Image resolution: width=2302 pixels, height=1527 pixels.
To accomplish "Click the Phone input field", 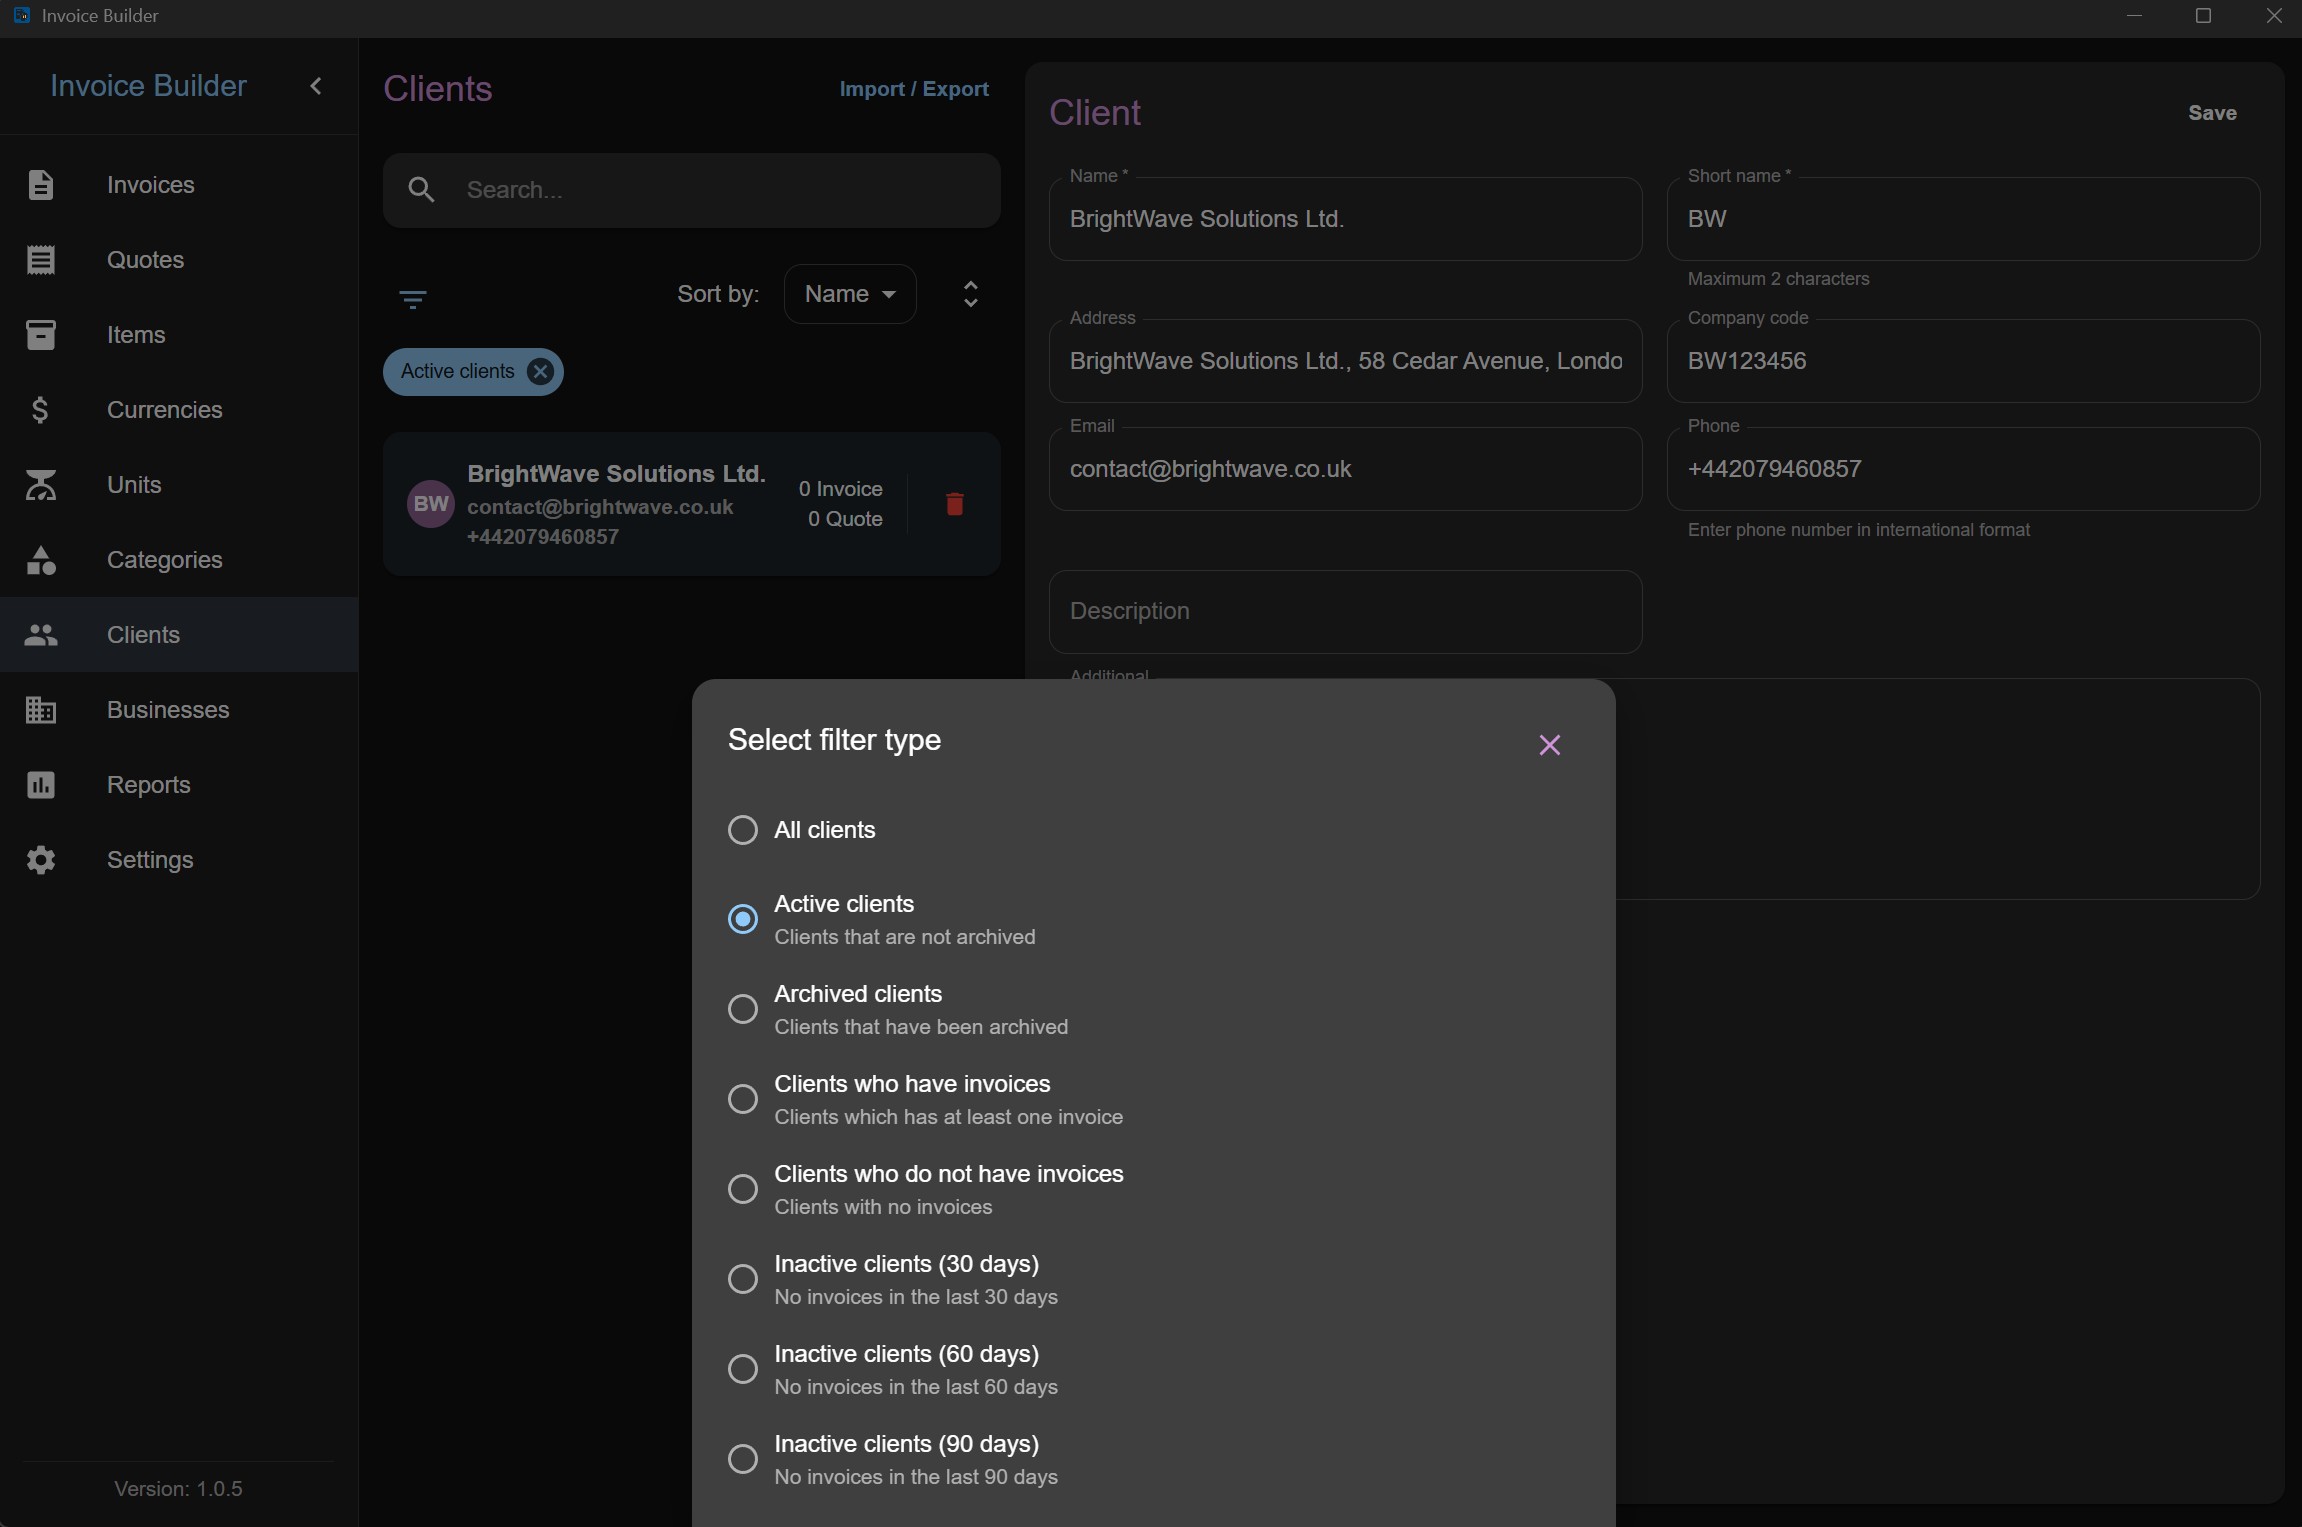I will (x=1963, y=469).
